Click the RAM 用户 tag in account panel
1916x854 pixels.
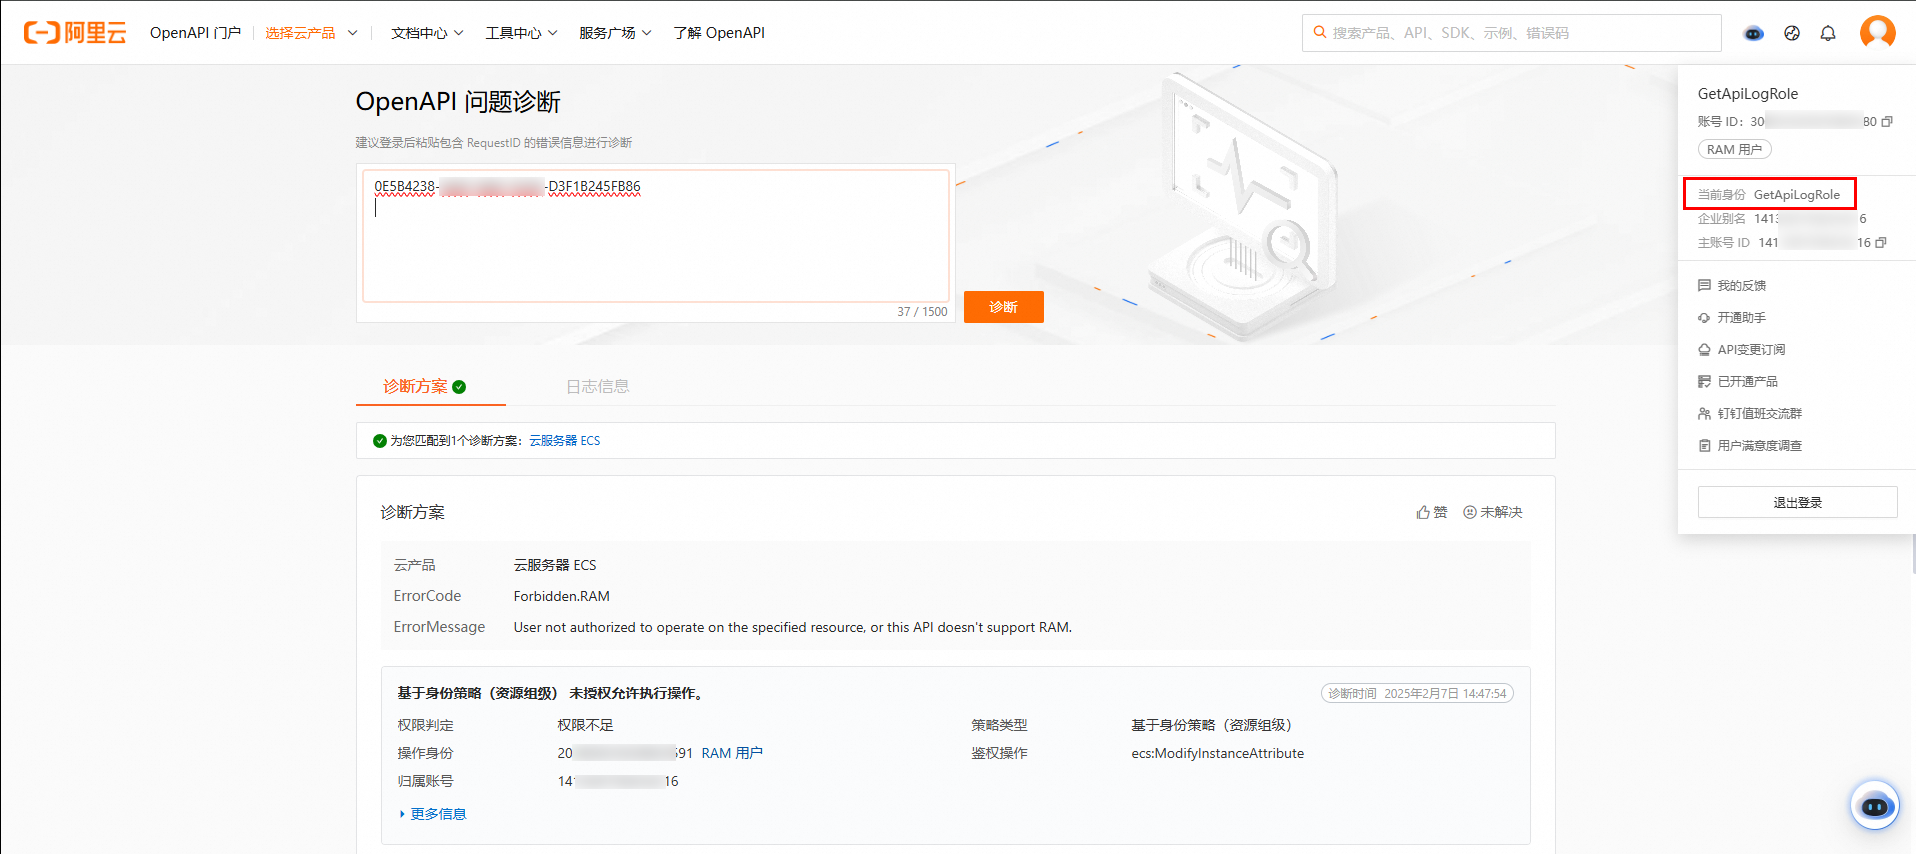[x=1734, y=149]
